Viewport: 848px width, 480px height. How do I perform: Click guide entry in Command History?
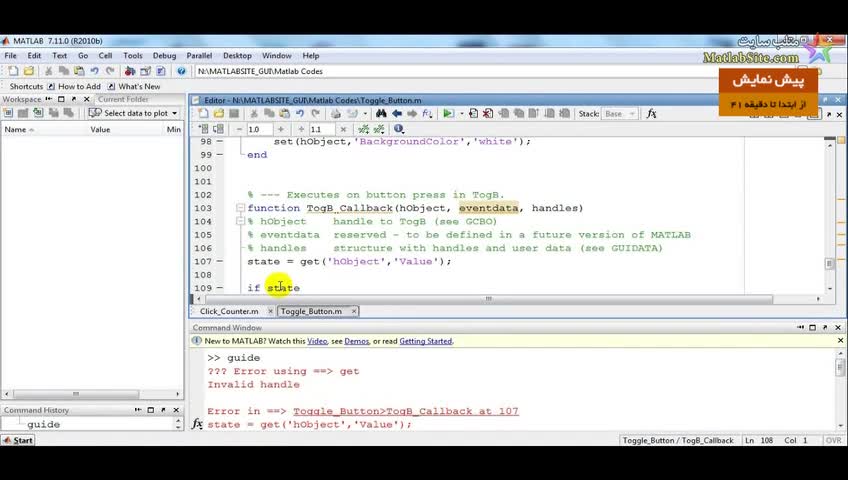tap(43, 424)
